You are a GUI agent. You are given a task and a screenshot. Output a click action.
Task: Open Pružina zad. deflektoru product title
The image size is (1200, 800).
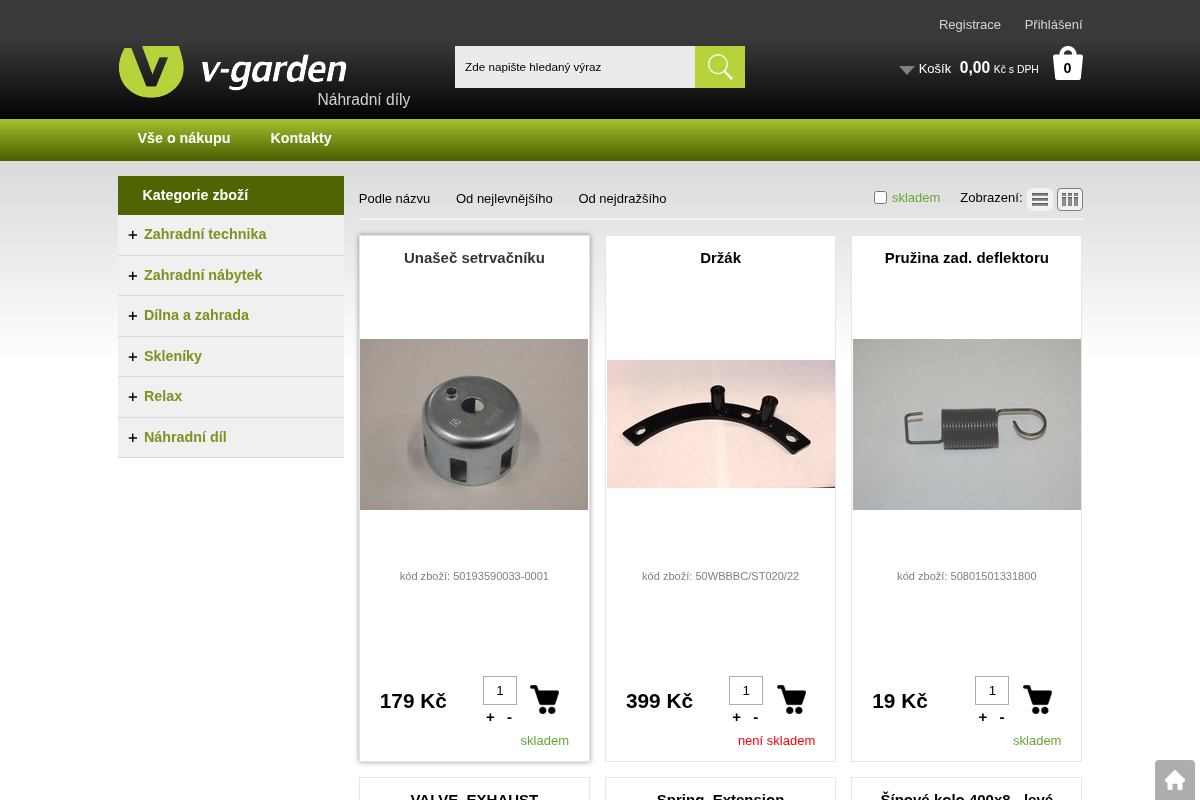(x=967, y=257)
